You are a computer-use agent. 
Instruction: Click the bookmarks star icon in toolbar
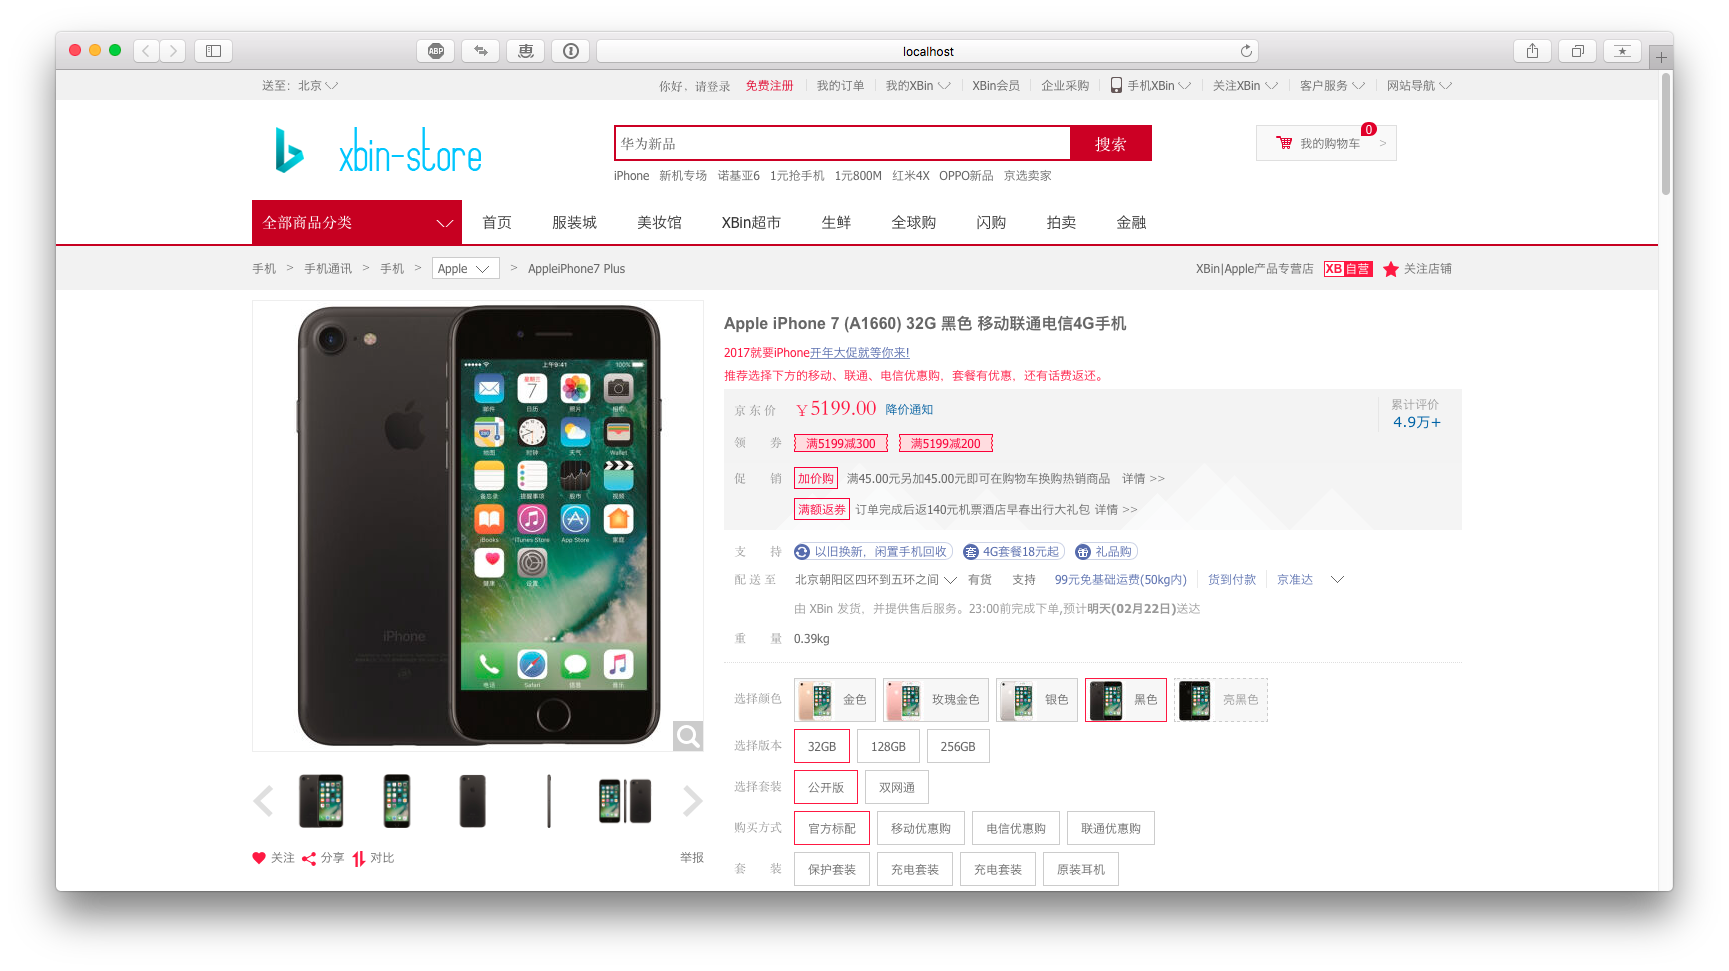tap(1622, 51)
